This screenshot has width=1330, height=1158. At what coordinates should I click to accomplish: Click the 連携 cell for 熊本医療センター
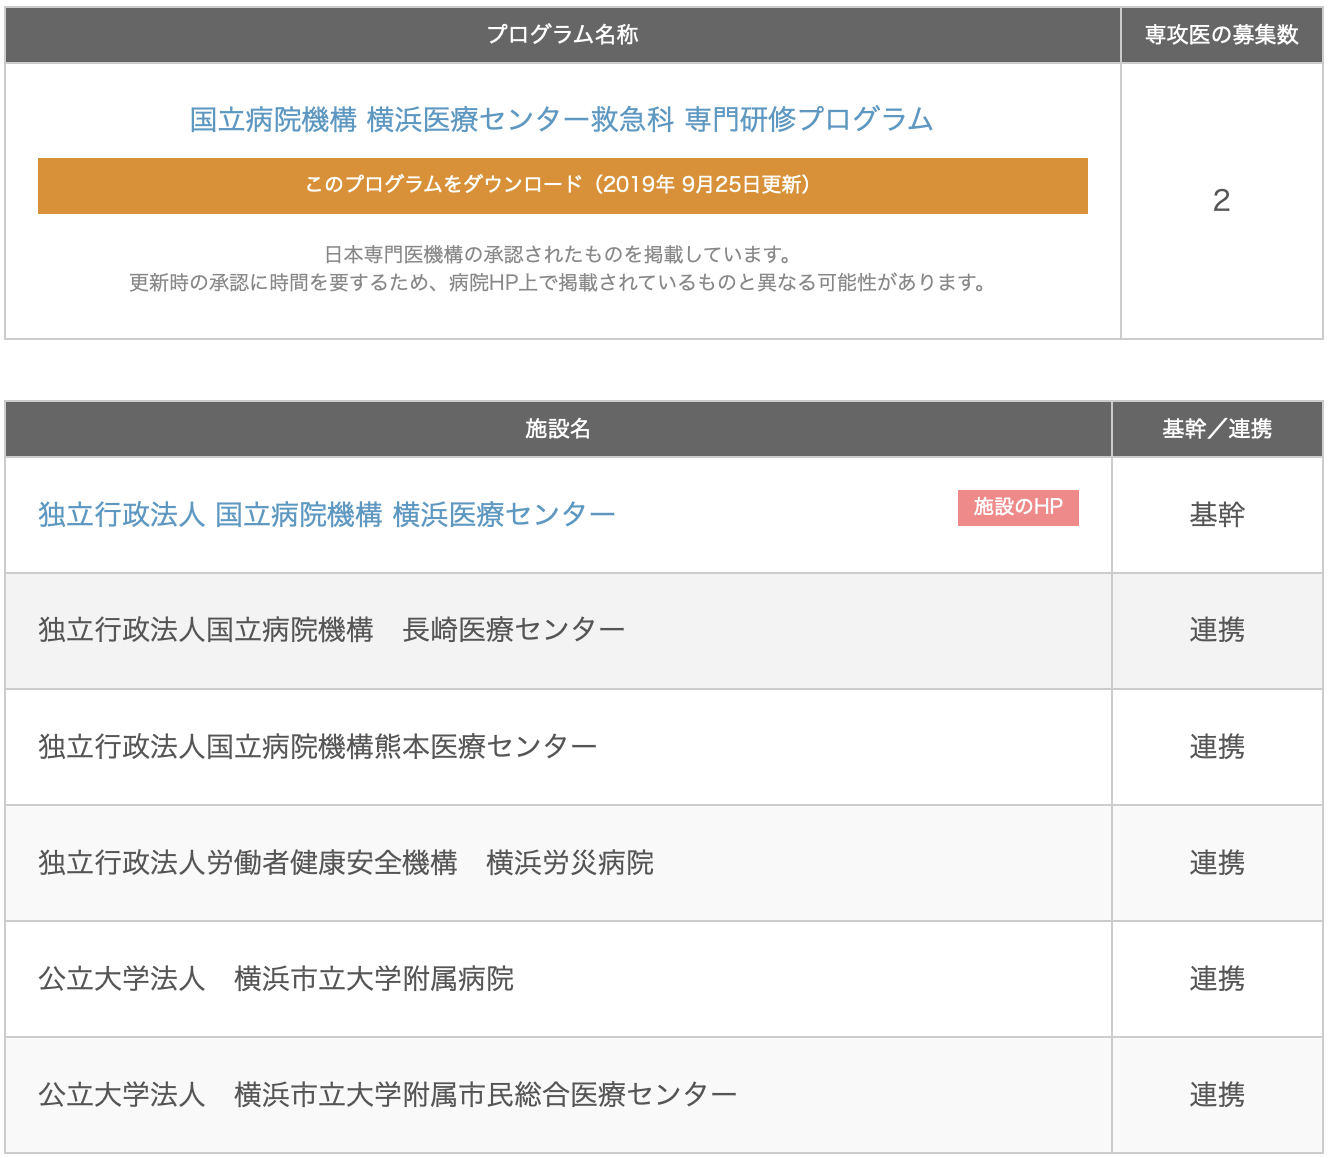click(1217, 747)
